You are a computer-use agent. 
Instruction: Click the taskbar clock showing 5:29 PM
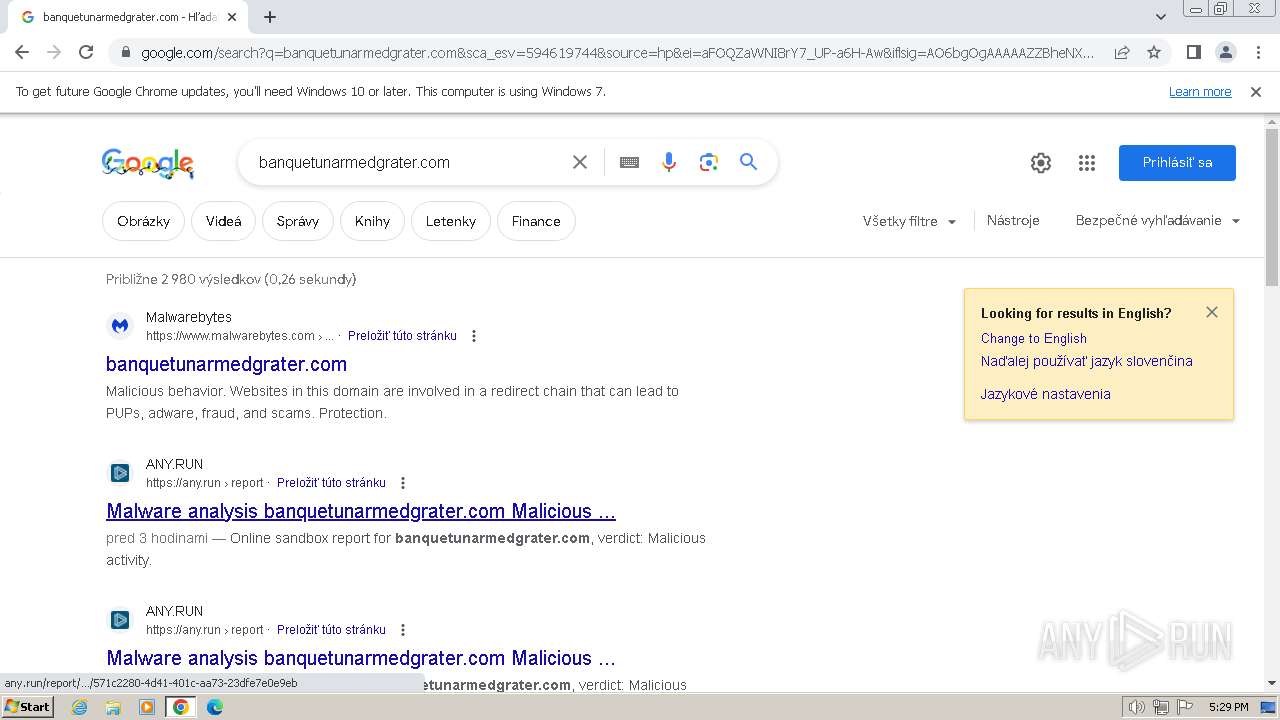click(1228, 707)
